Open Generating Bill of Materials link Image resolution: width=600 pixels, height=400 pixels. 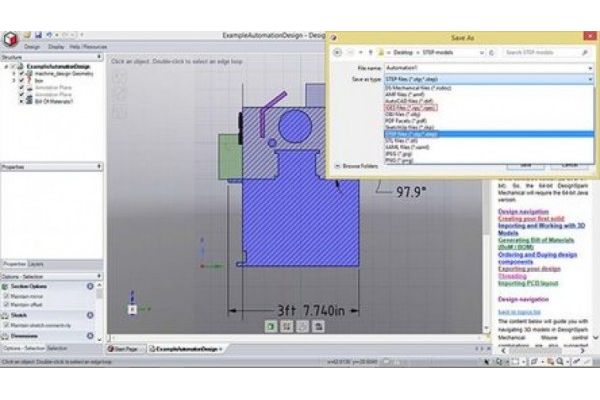[536, 244]
